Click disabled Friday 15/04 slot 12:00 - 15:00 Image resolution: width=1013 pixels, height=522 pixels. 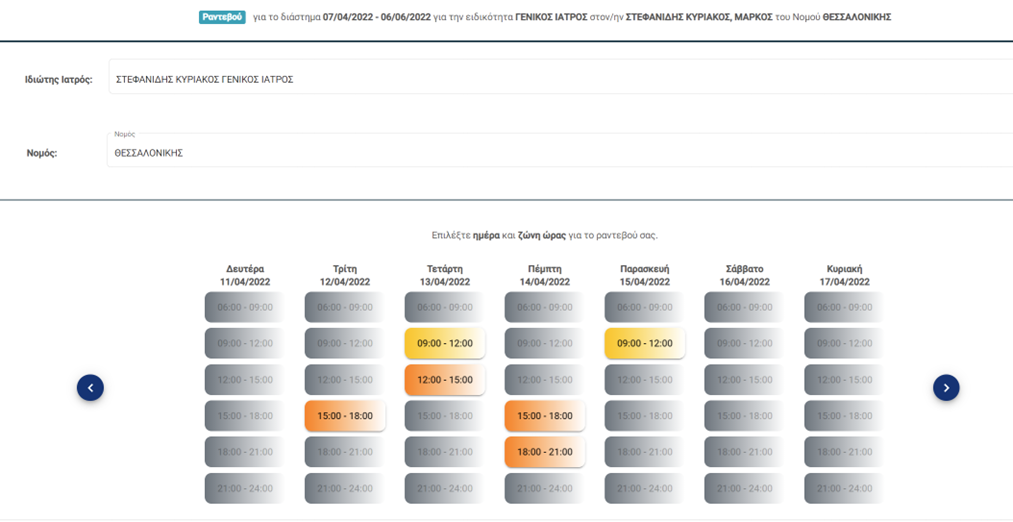coord(645,379)
